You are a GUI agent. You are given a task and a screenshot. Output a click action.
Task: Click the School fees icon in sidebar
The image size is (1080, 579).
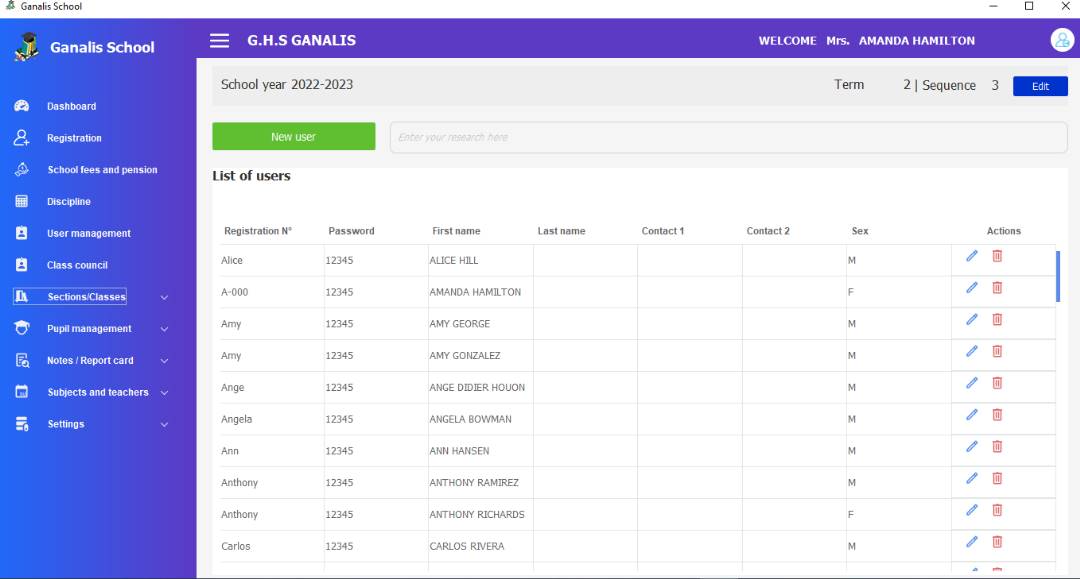click(21, 169)
